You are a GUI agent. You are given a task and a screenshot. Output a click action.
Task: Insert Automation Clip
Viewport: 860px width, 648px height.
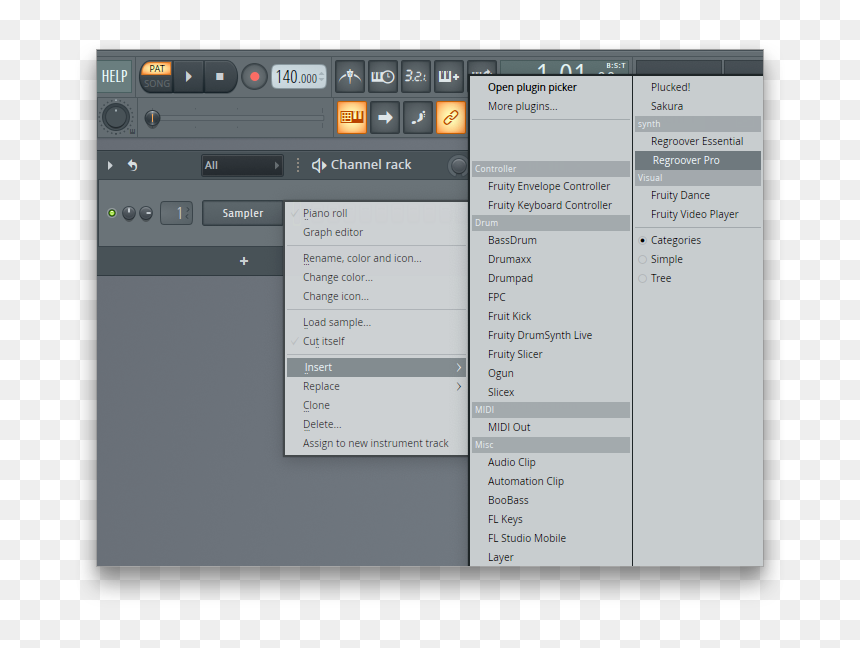[551, 481]
